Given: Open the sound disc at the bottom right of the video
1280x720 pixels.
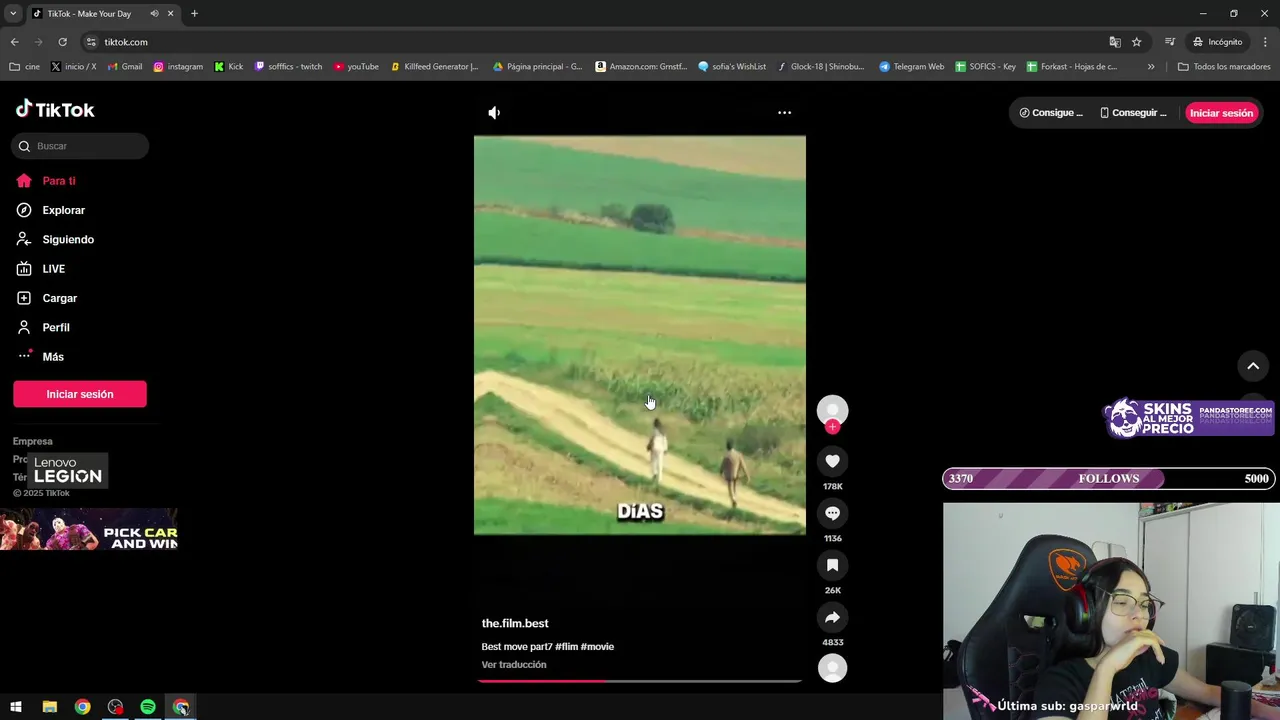Looking at the screenshot, I should (x=832, y=668).
